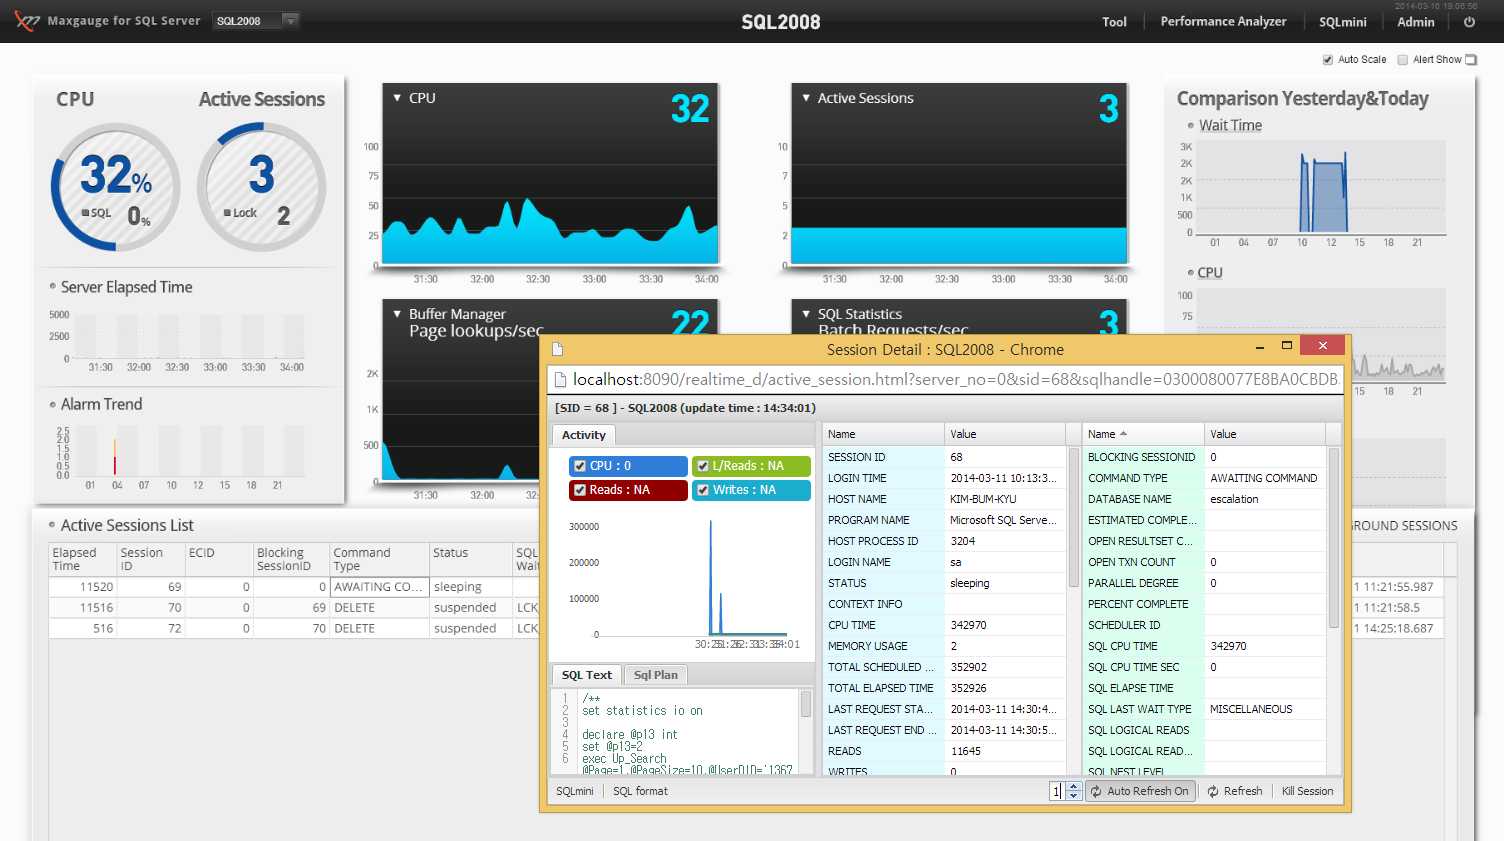The height and width of the screenshot is (841, 1504).
Task: Click the SQL2008 title in the header
Action: [781, 22]
